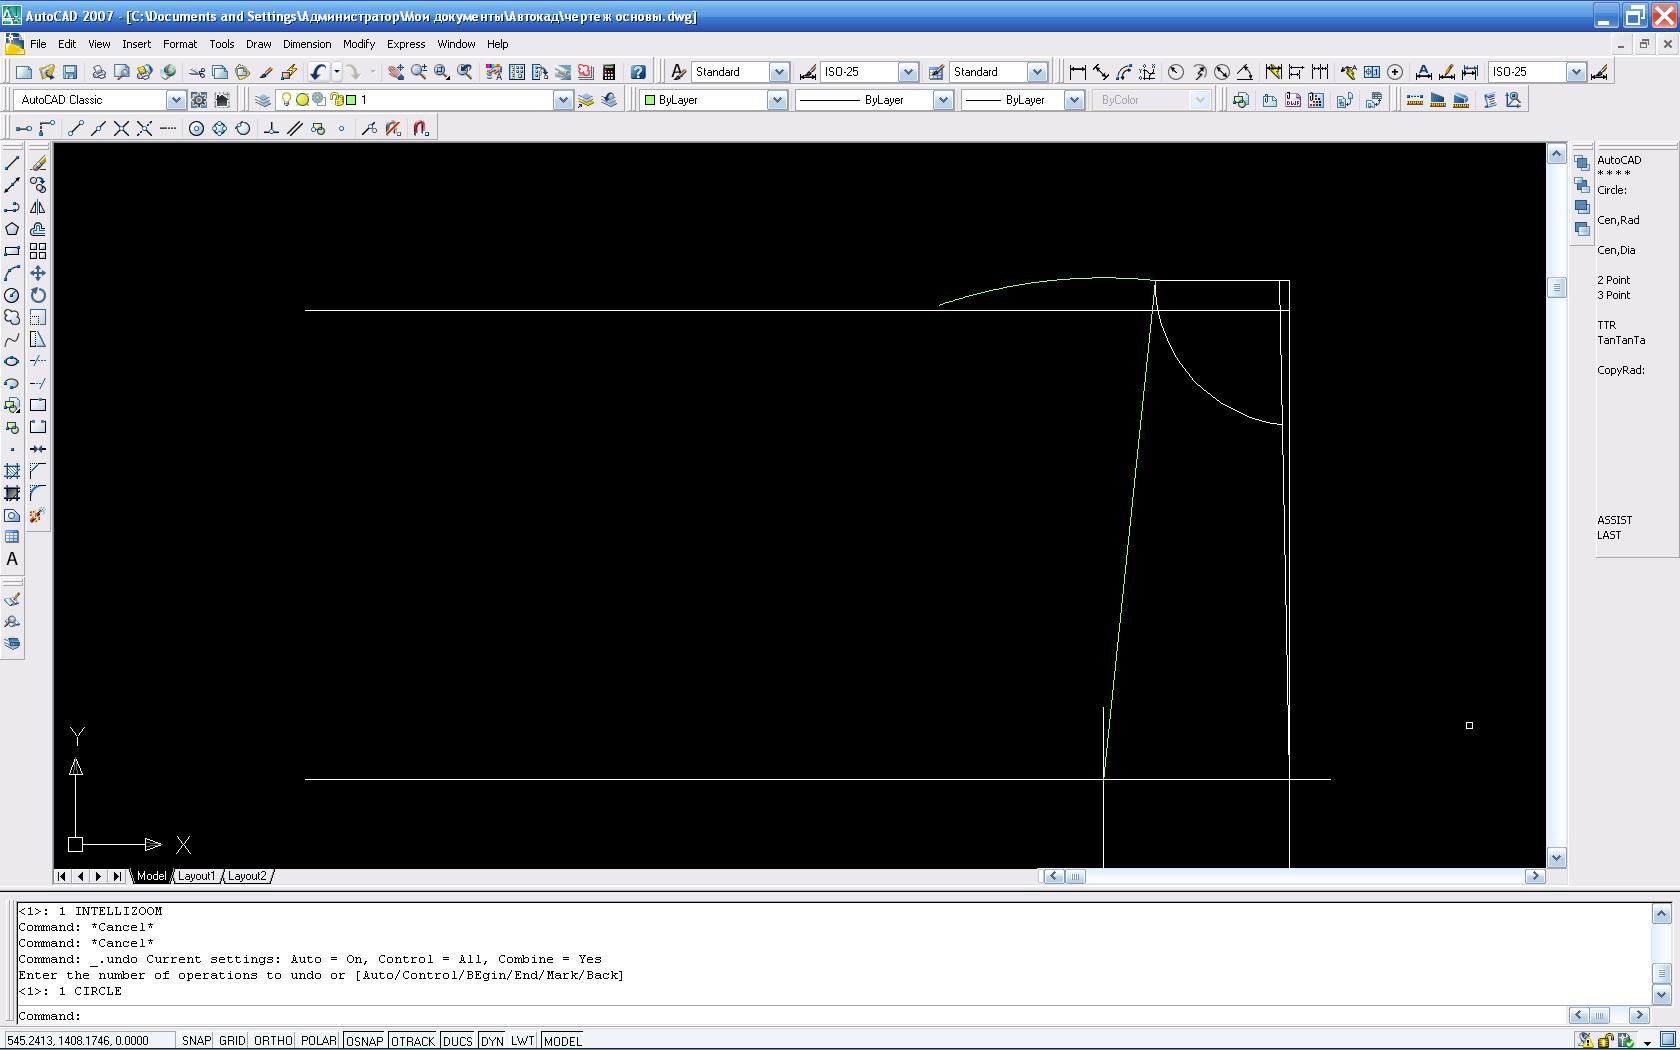Click the Save icon in toolbar
The width and height of the screenshot is (1680, 1050).
pyautogui.click(x=70, y=72)
